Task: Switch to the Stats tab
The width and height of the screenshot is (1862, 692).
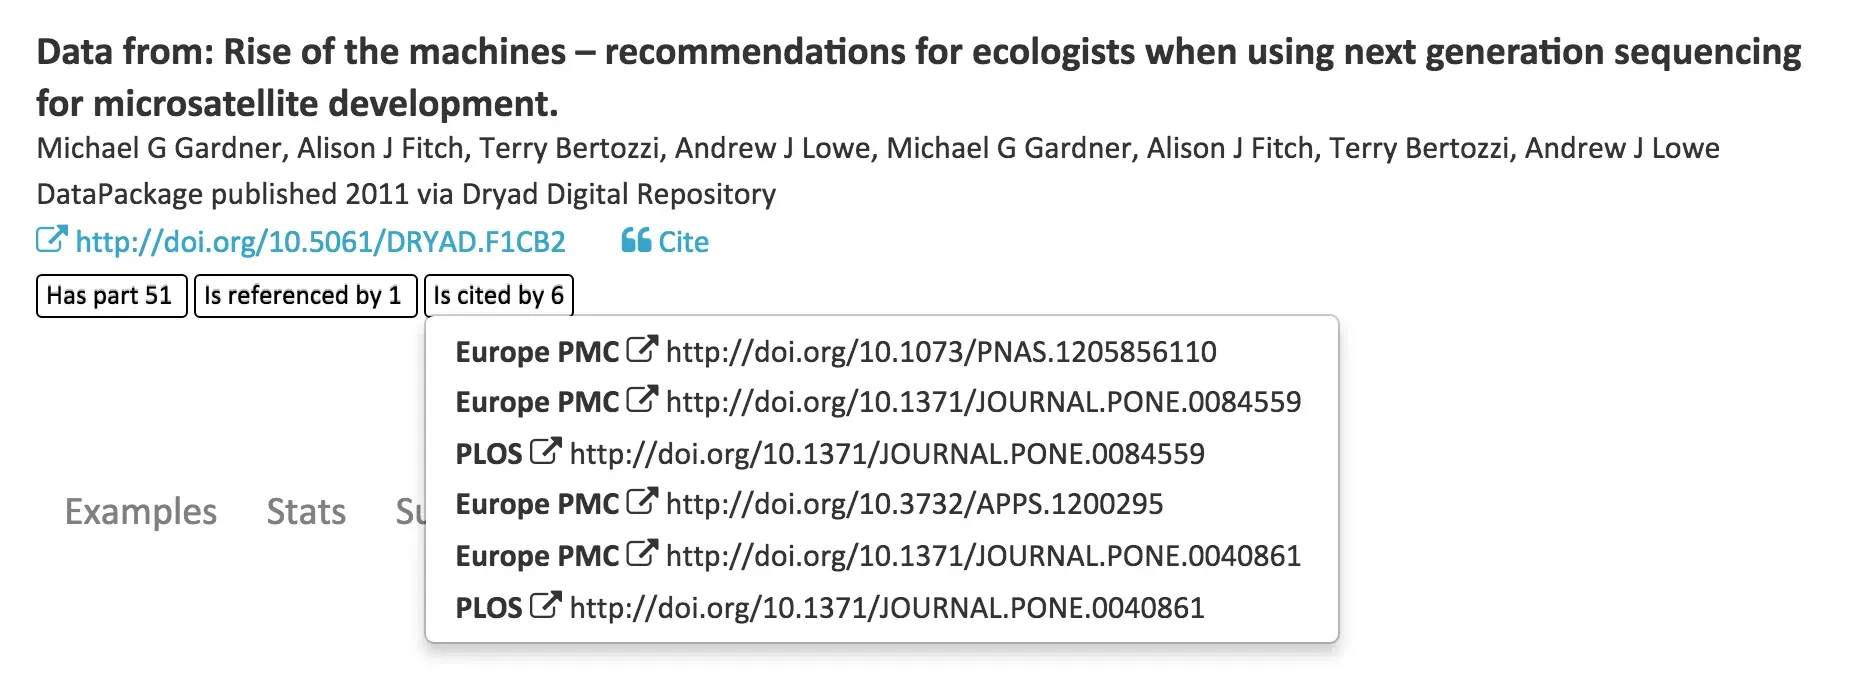Action: point(305,512)
